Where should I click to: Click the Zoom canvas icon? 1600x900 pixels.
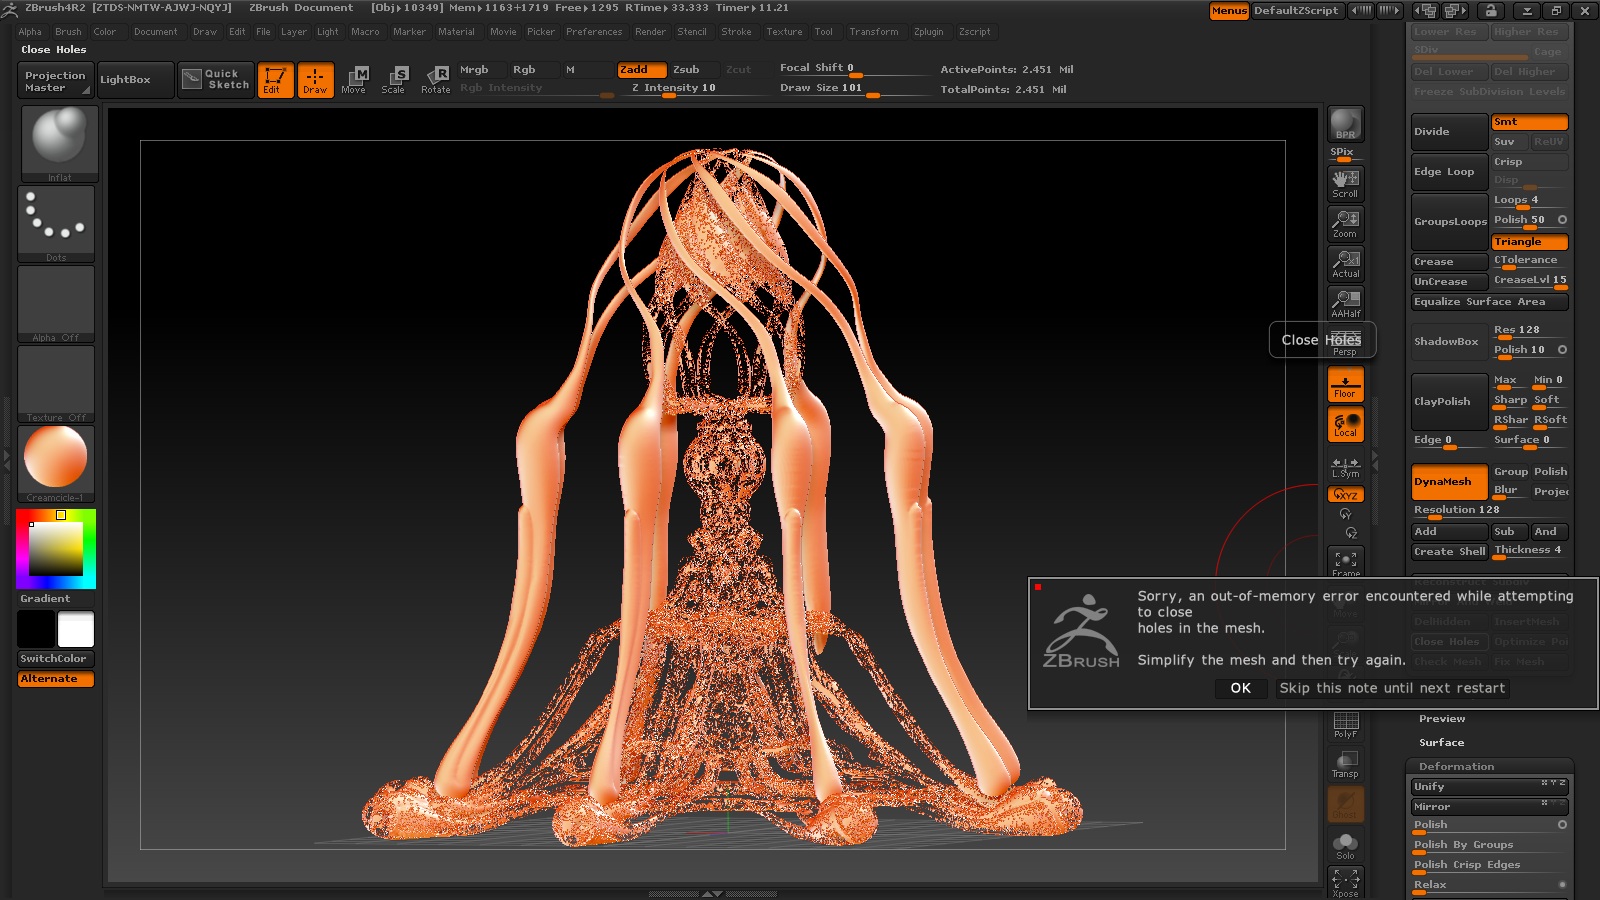[1346, 223]
